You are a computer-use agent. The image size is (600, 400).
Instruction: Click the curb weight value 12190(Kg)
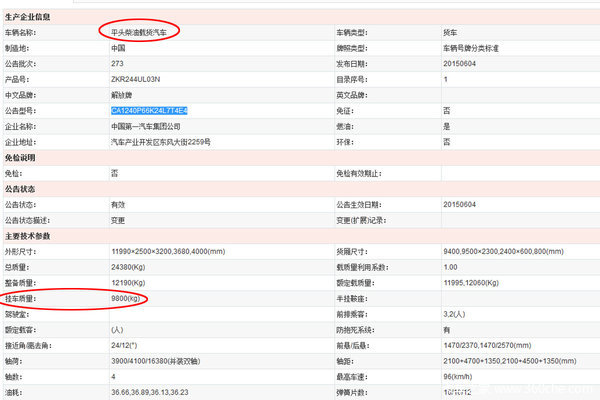[129, 283]
